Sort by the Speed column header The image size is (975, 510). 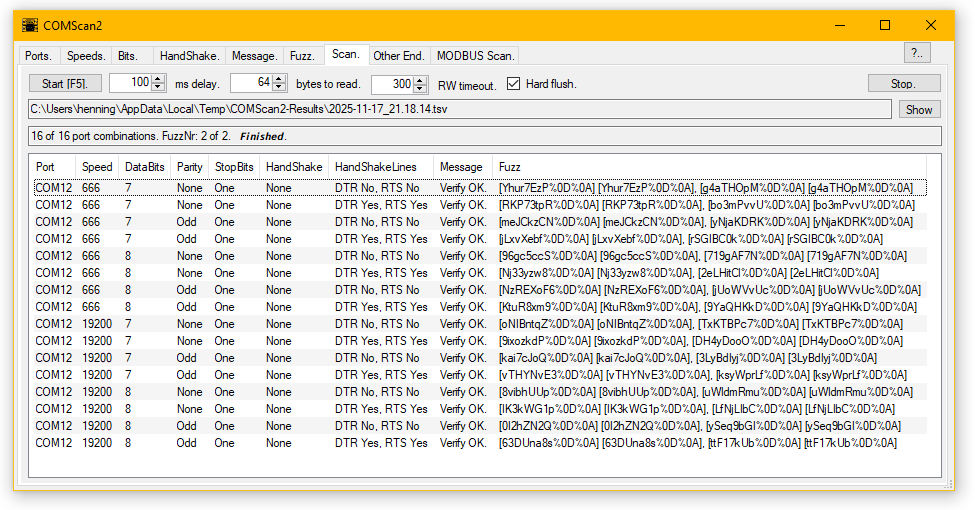(97, 167)
